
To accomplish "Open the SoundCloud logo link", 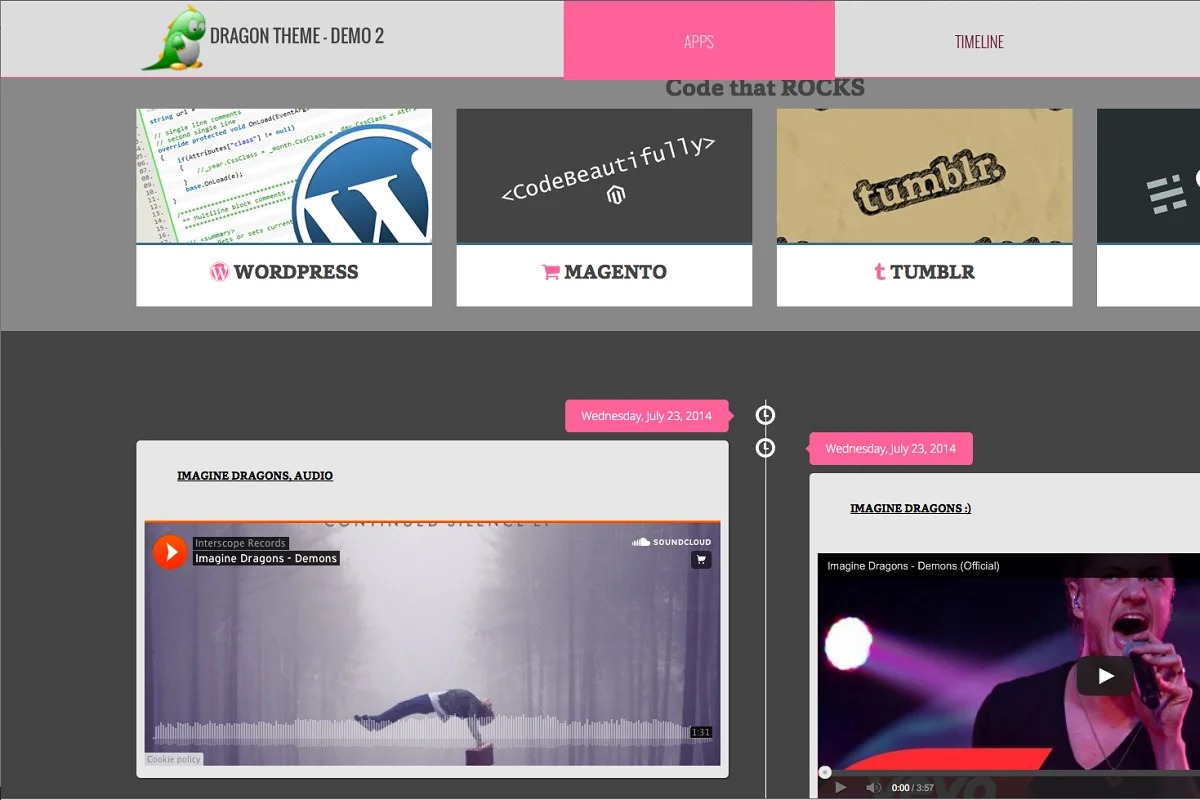I will (x=670, y=542).
